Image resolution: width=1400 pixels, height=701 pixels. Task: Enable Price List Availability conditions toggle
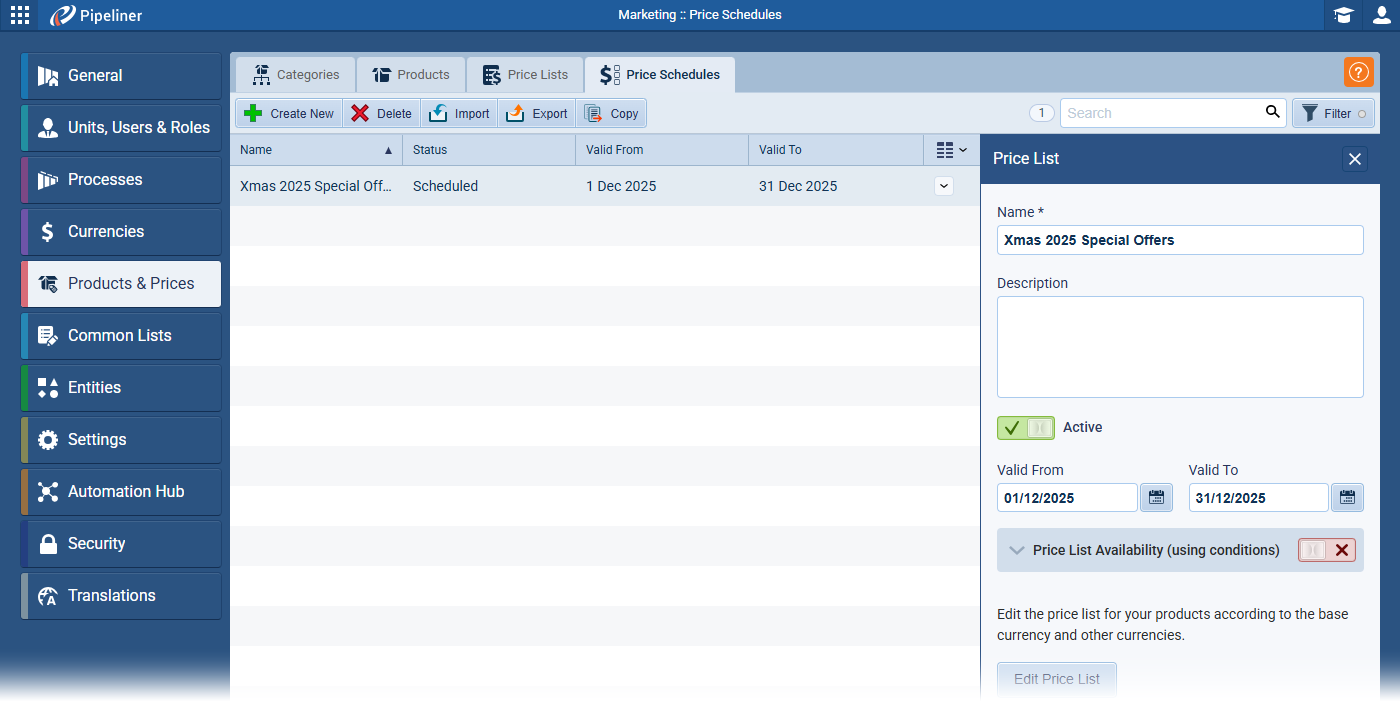pyautogui.click(x=1326, y=550)
